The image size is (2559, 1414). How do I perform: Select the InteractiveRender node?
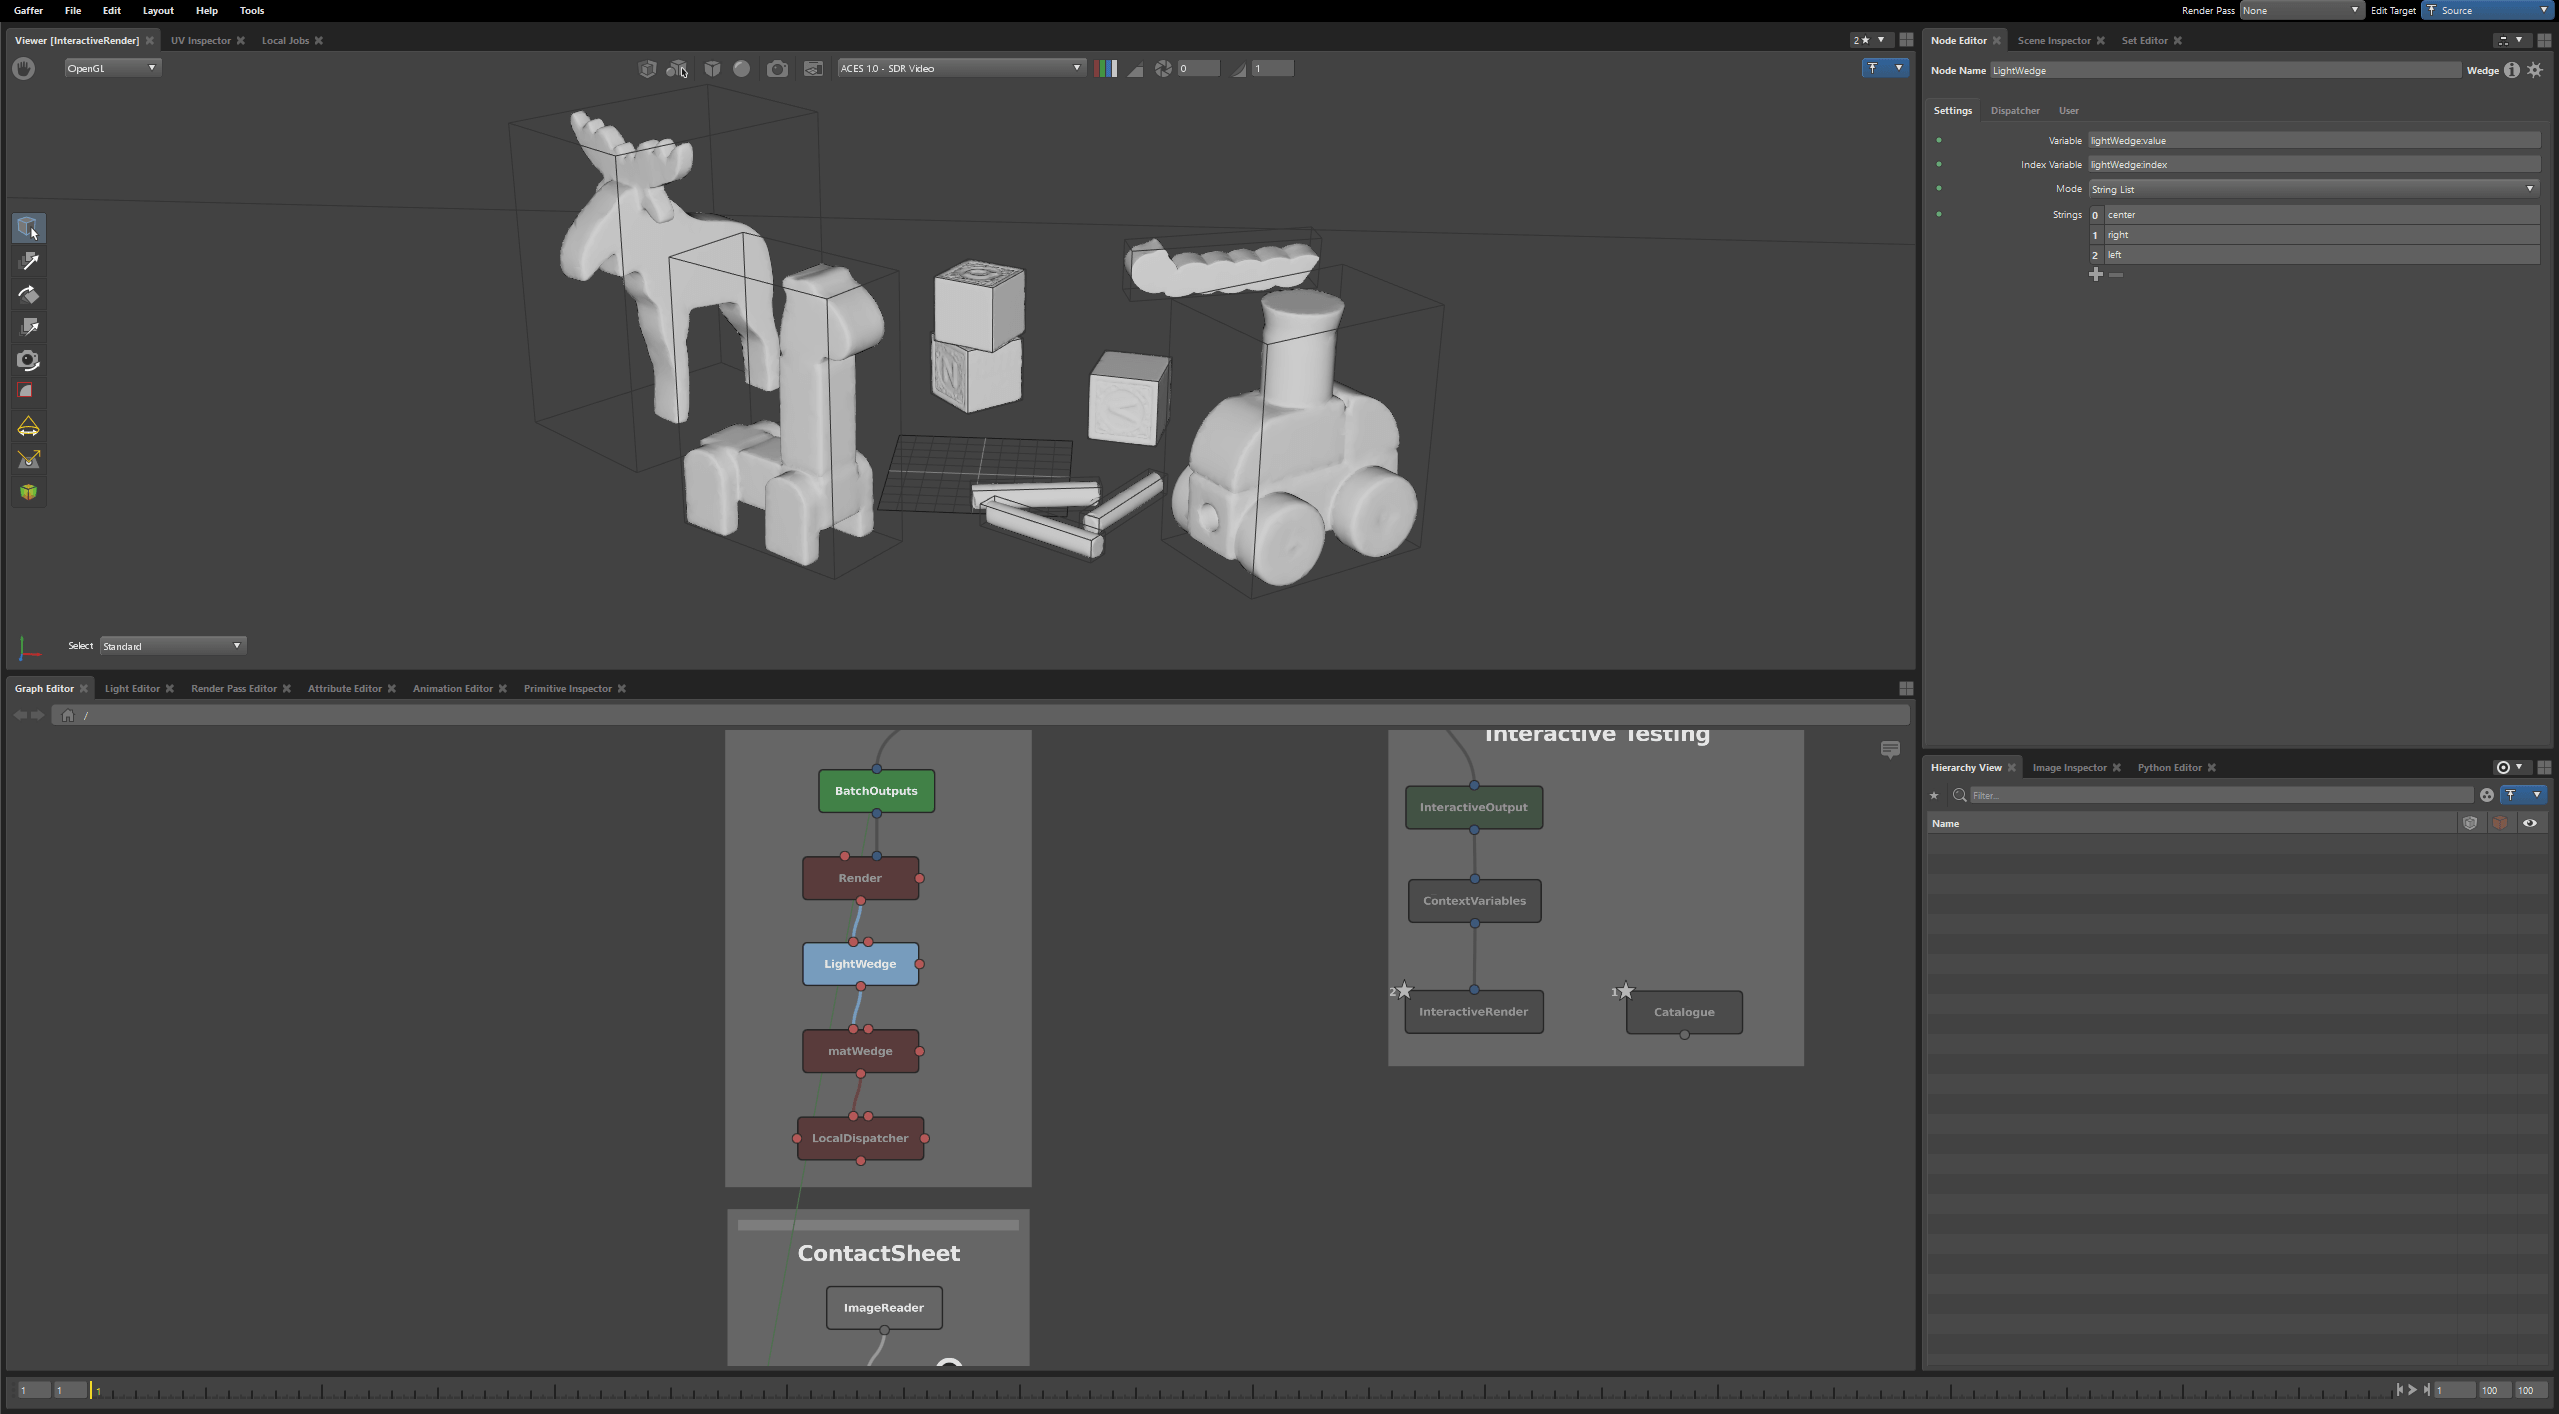(1473, 1012)
